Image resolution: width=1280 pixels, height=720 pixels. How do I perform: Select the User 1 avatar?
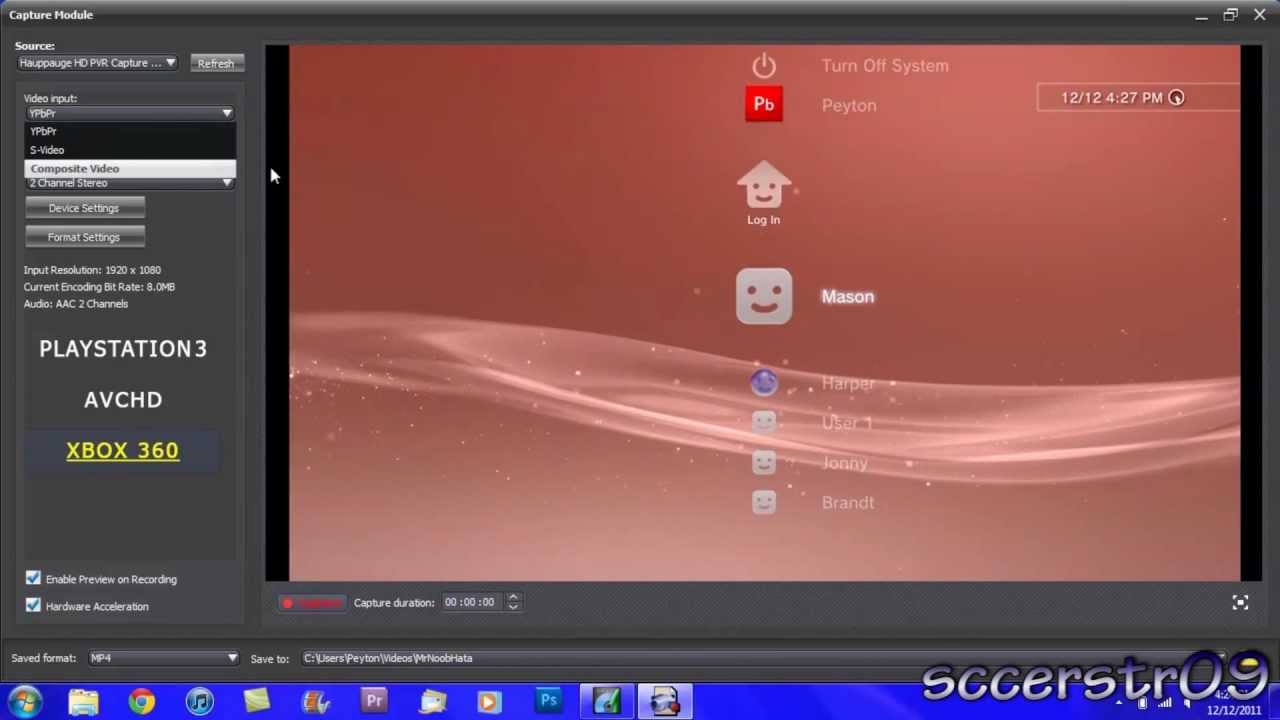(764, 422)
